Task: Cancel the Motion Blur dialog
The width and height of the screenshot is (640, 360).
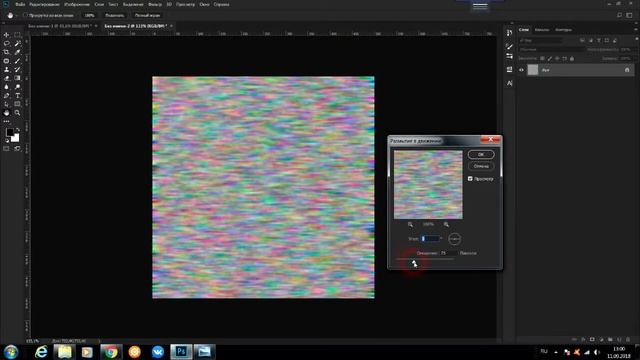Action: point(481,166)
